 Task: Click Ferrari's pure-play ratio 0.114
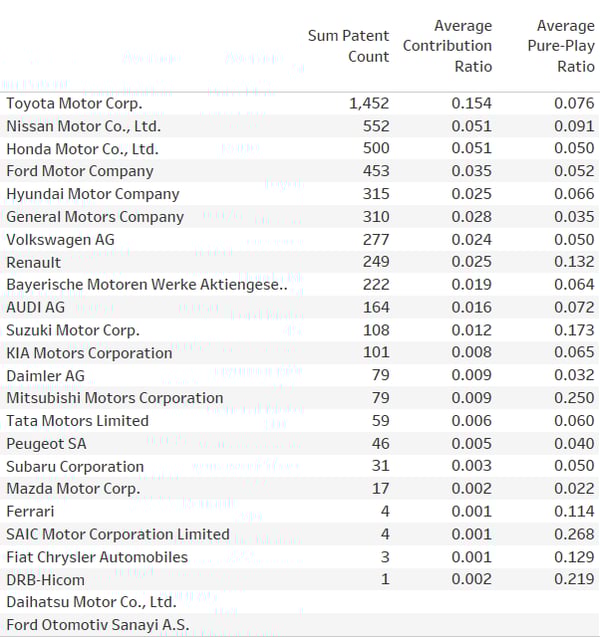pos(574,511)
